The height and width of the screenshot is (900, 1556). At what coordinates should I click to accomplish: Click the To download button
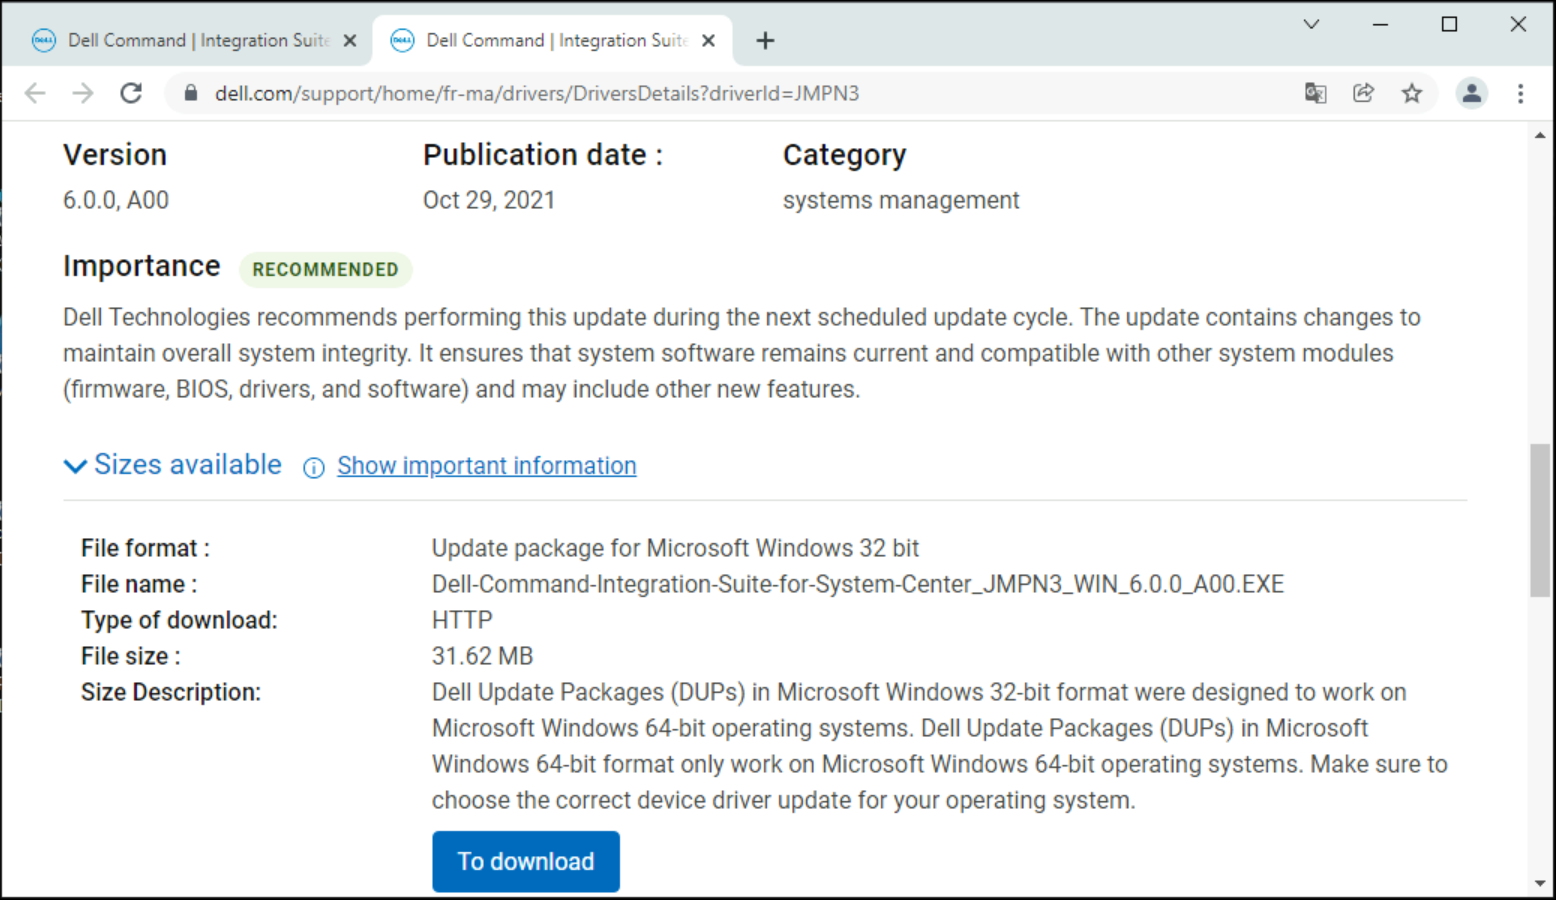526,861
